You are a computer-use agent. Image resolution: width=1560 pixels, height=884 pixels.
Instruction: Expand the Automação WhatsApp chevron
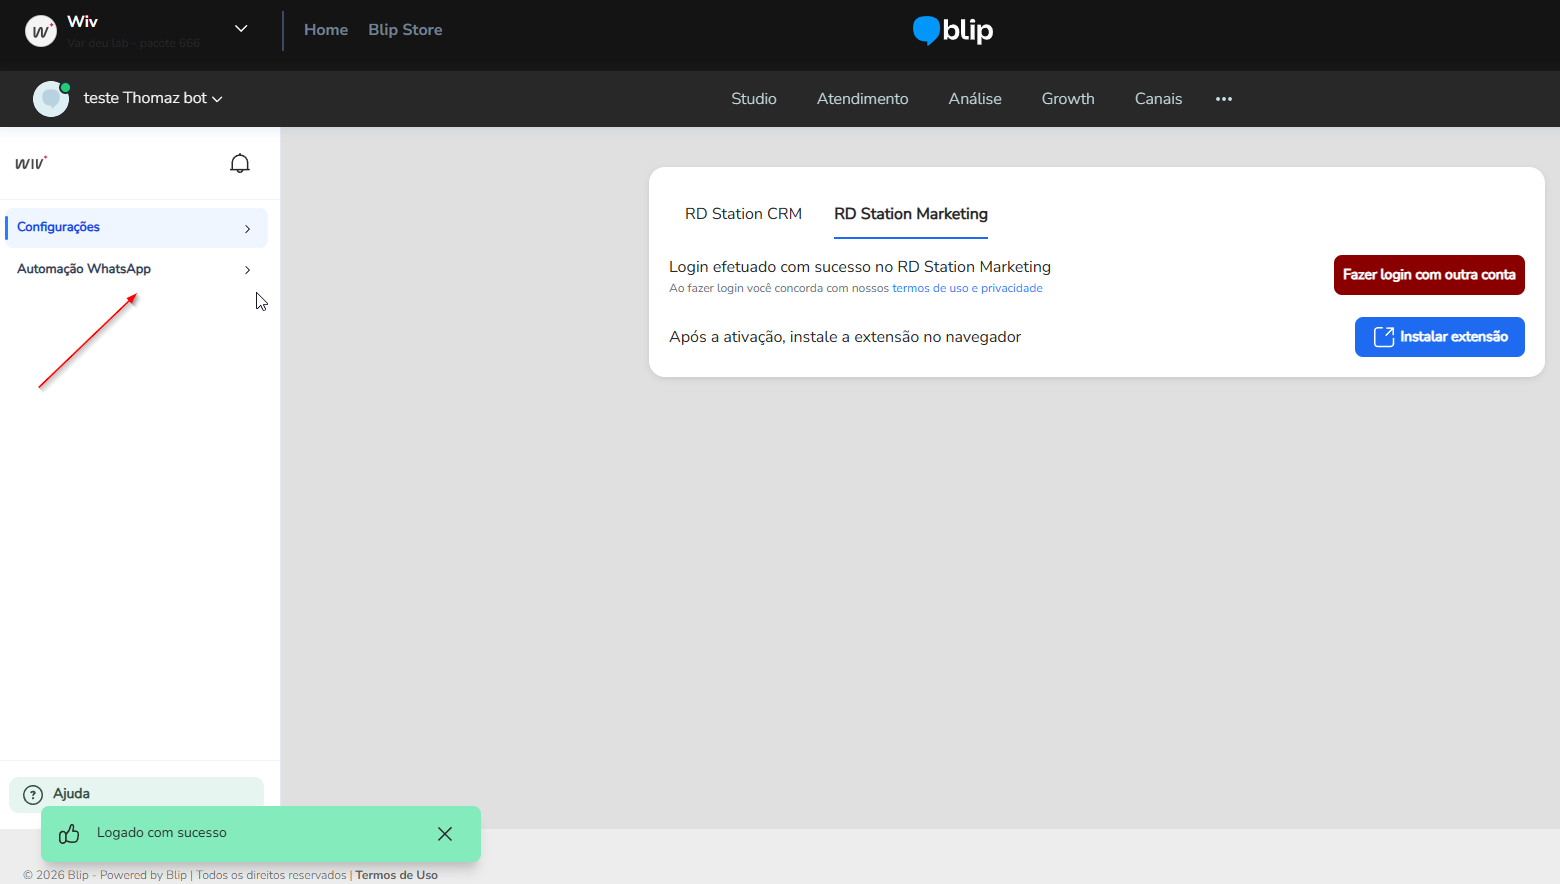(248, 270)
